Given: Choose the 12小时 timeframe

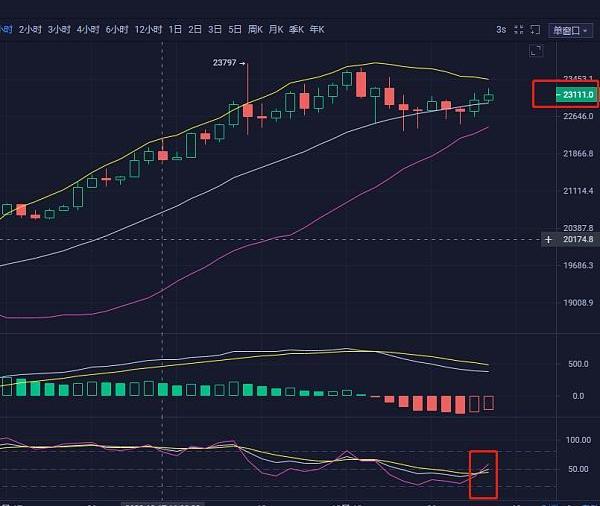Looking at the screenshot, I should tap(148, 30).
